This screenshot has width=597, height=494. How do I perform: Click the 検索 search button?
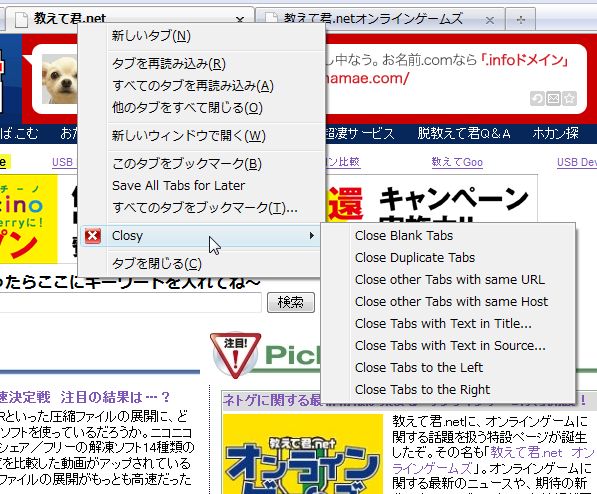[291, 302]
